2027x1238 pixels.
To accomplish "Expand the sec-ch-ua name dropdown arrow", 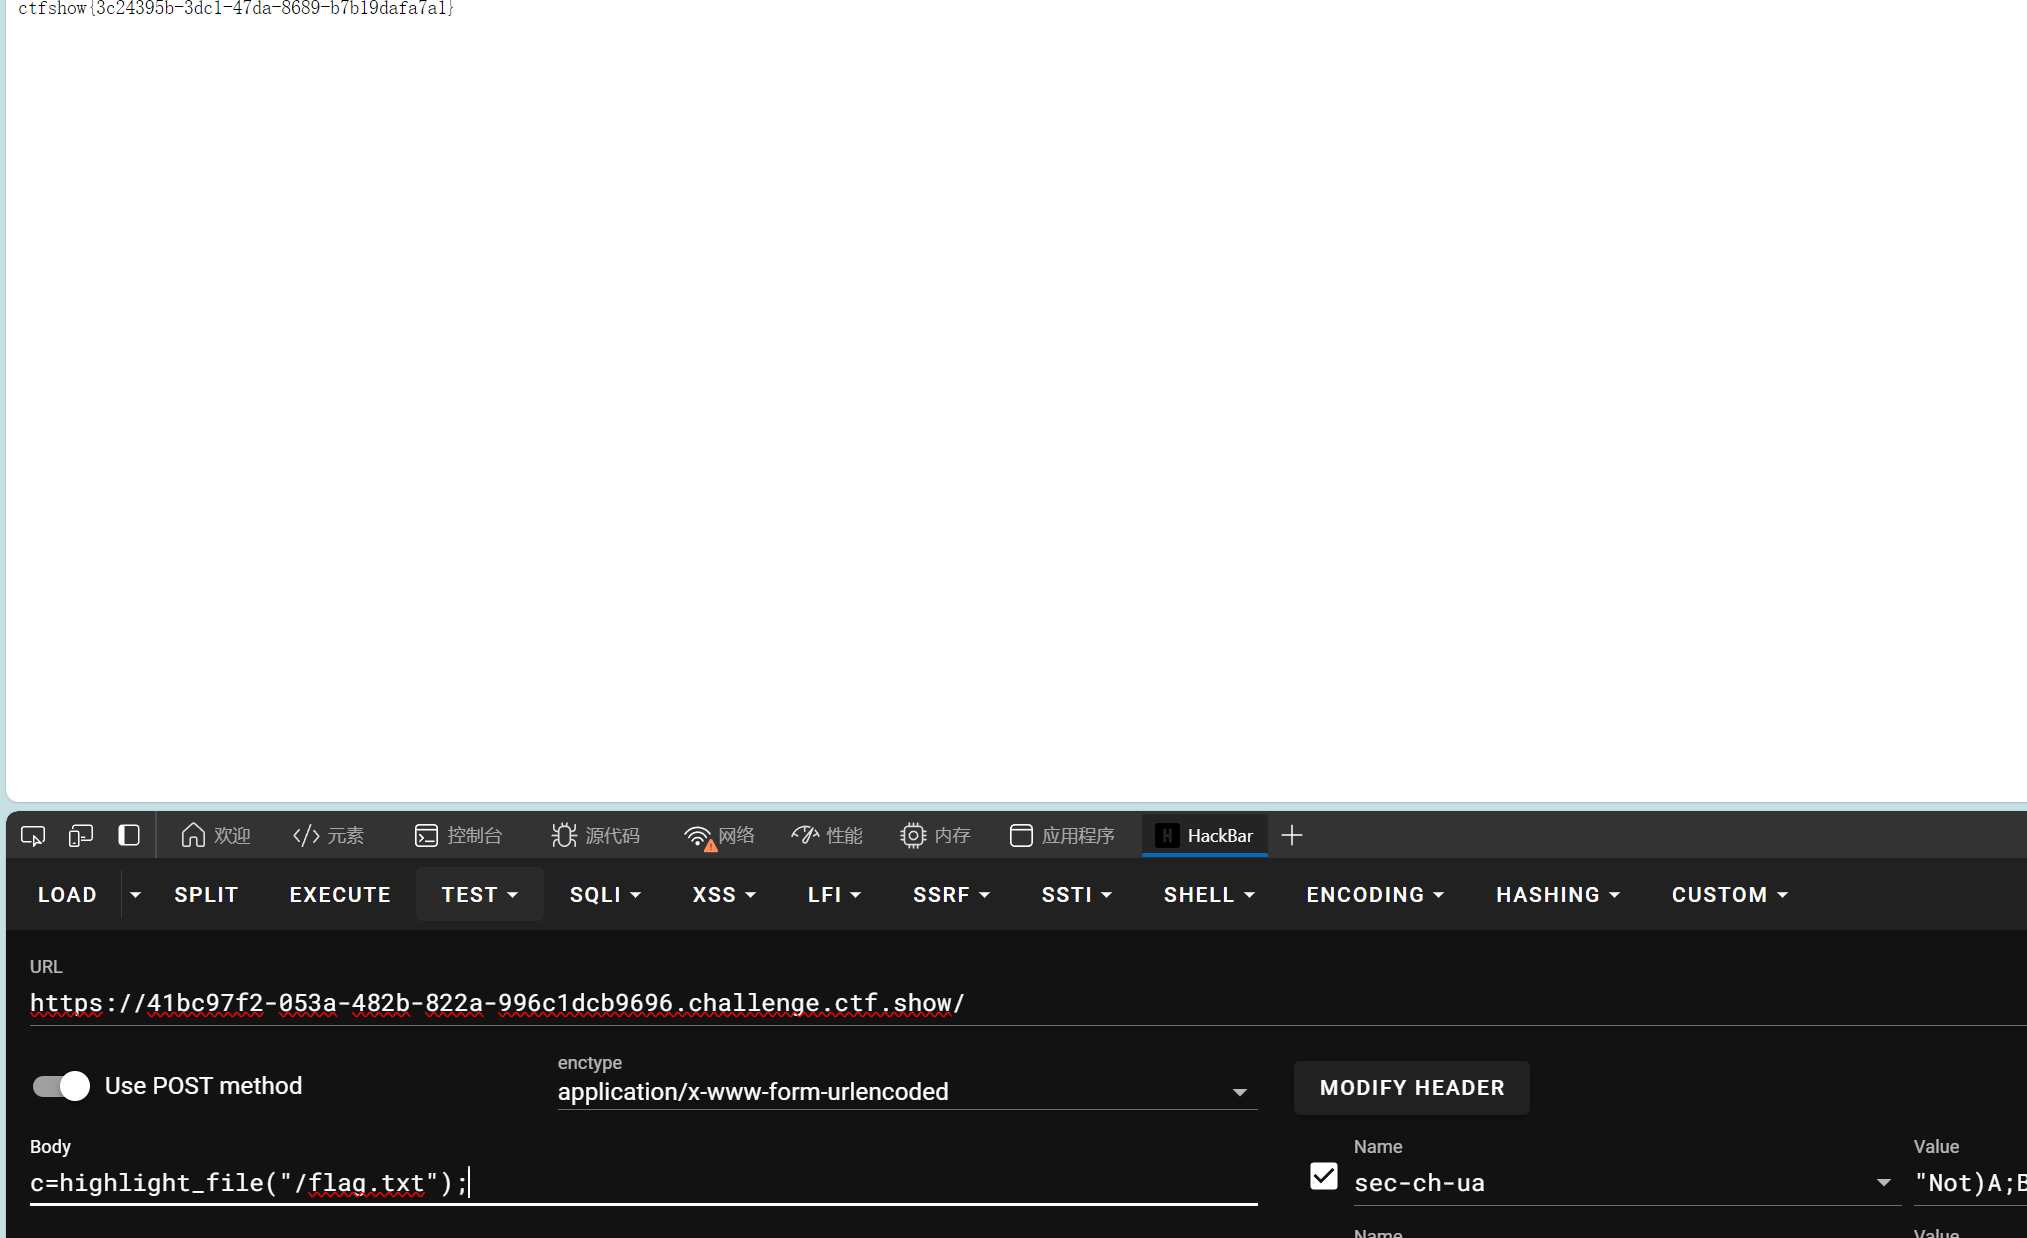I will [1883, 1183].
